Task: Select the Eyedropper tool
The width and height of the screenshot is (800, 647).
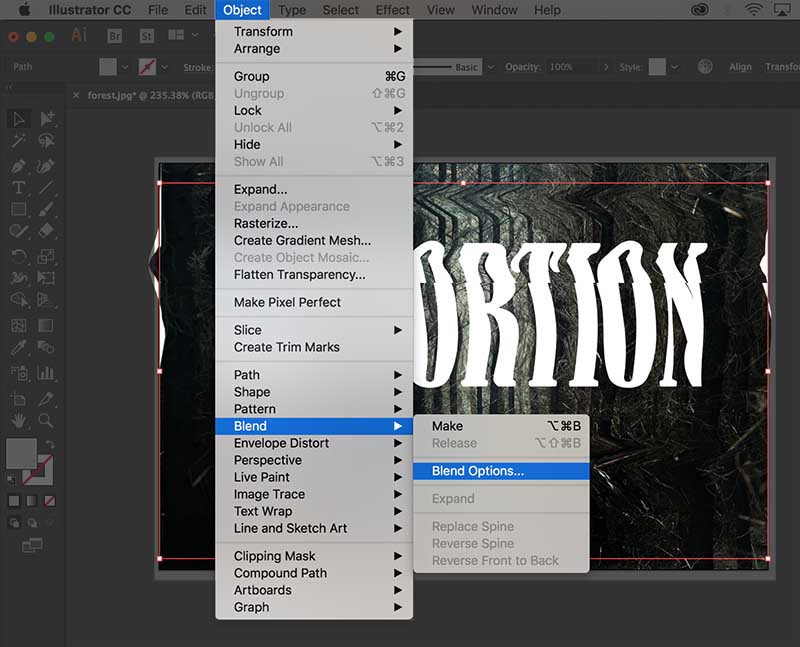Action: click(x=19, y=347)
